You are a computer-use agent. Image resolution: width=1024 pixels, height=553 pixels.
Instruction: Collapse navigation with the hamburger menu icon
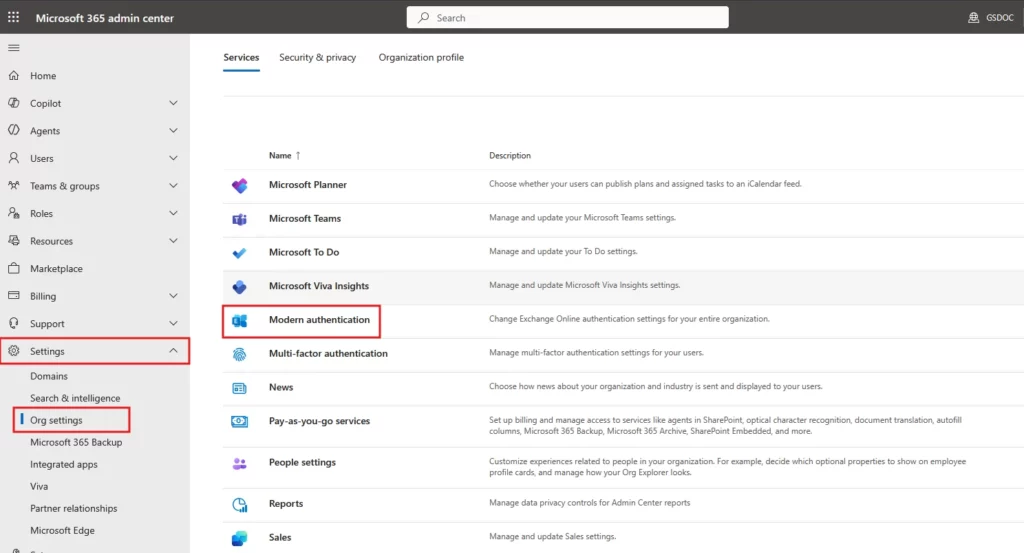click(14, 48)
